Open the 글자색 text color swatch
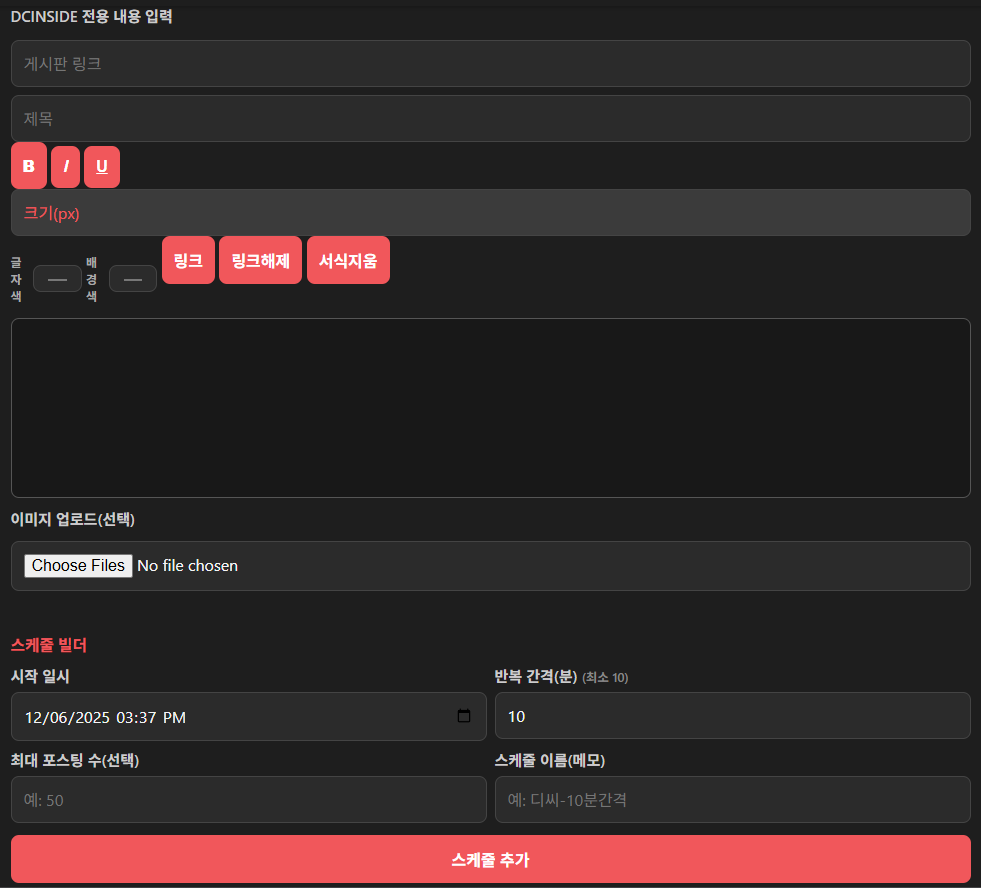The width and height of the screenshot is (981, 888). 57,279
